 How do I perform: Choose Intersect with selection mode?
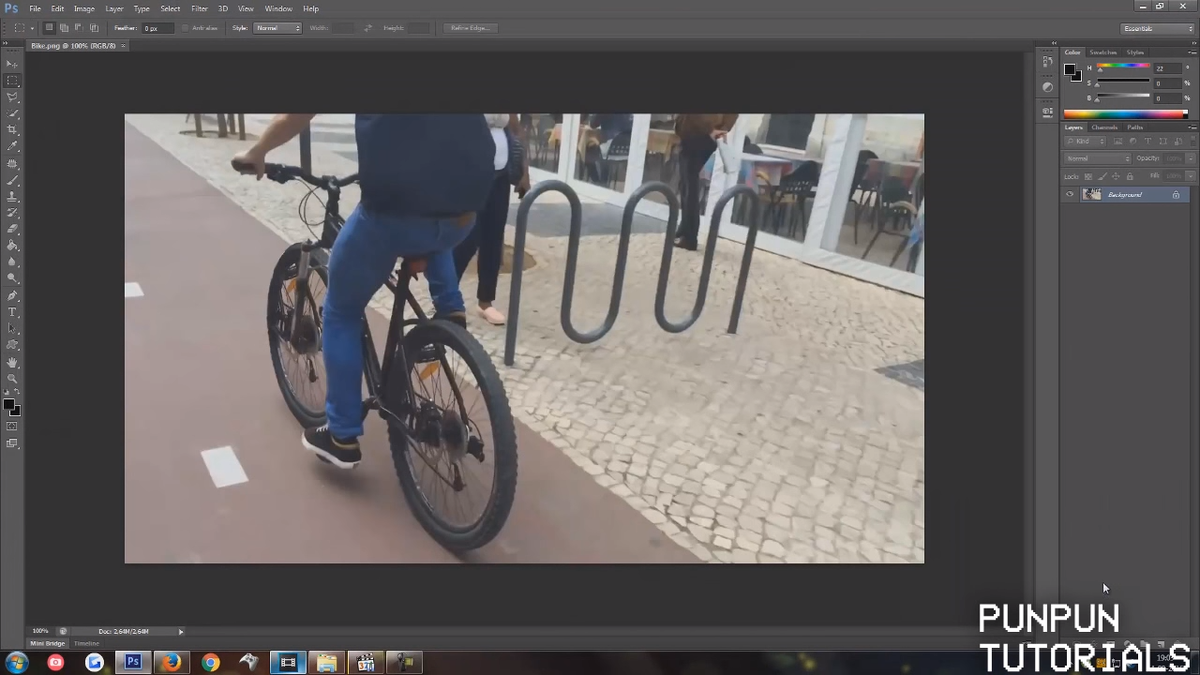[94, 28]
